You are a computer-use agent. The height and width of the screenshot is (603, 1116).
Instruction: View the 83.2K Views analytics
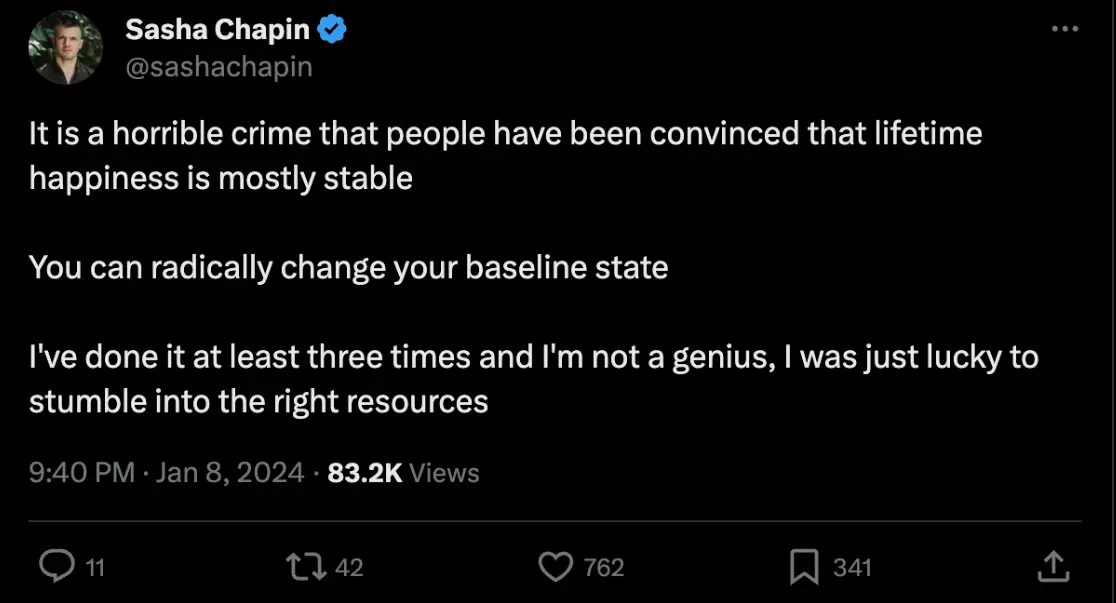coord(404,473)
